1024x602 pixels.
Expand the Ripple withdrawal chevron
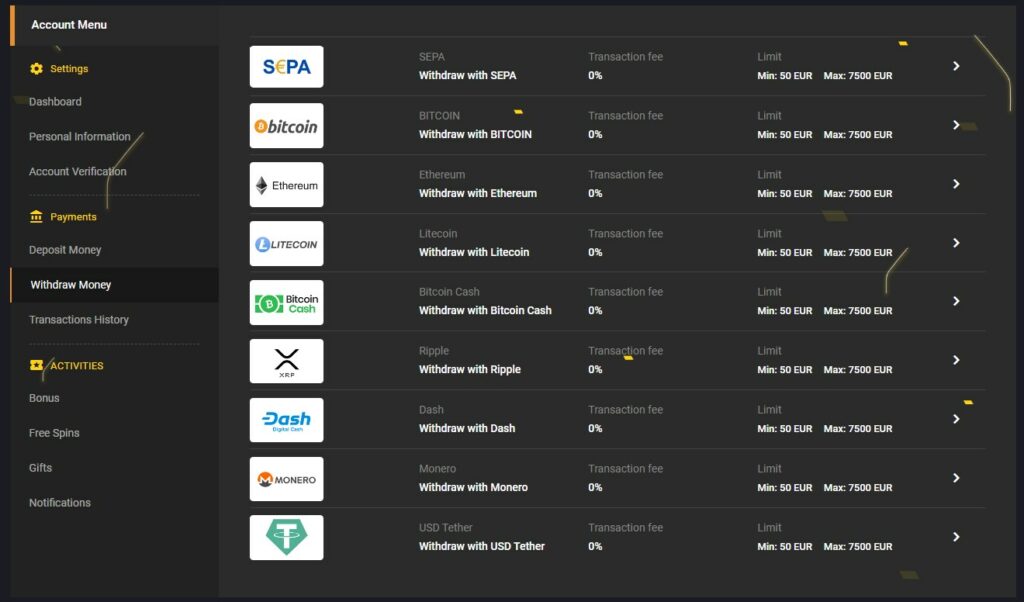pyautogui.click(x=956, y=360)
